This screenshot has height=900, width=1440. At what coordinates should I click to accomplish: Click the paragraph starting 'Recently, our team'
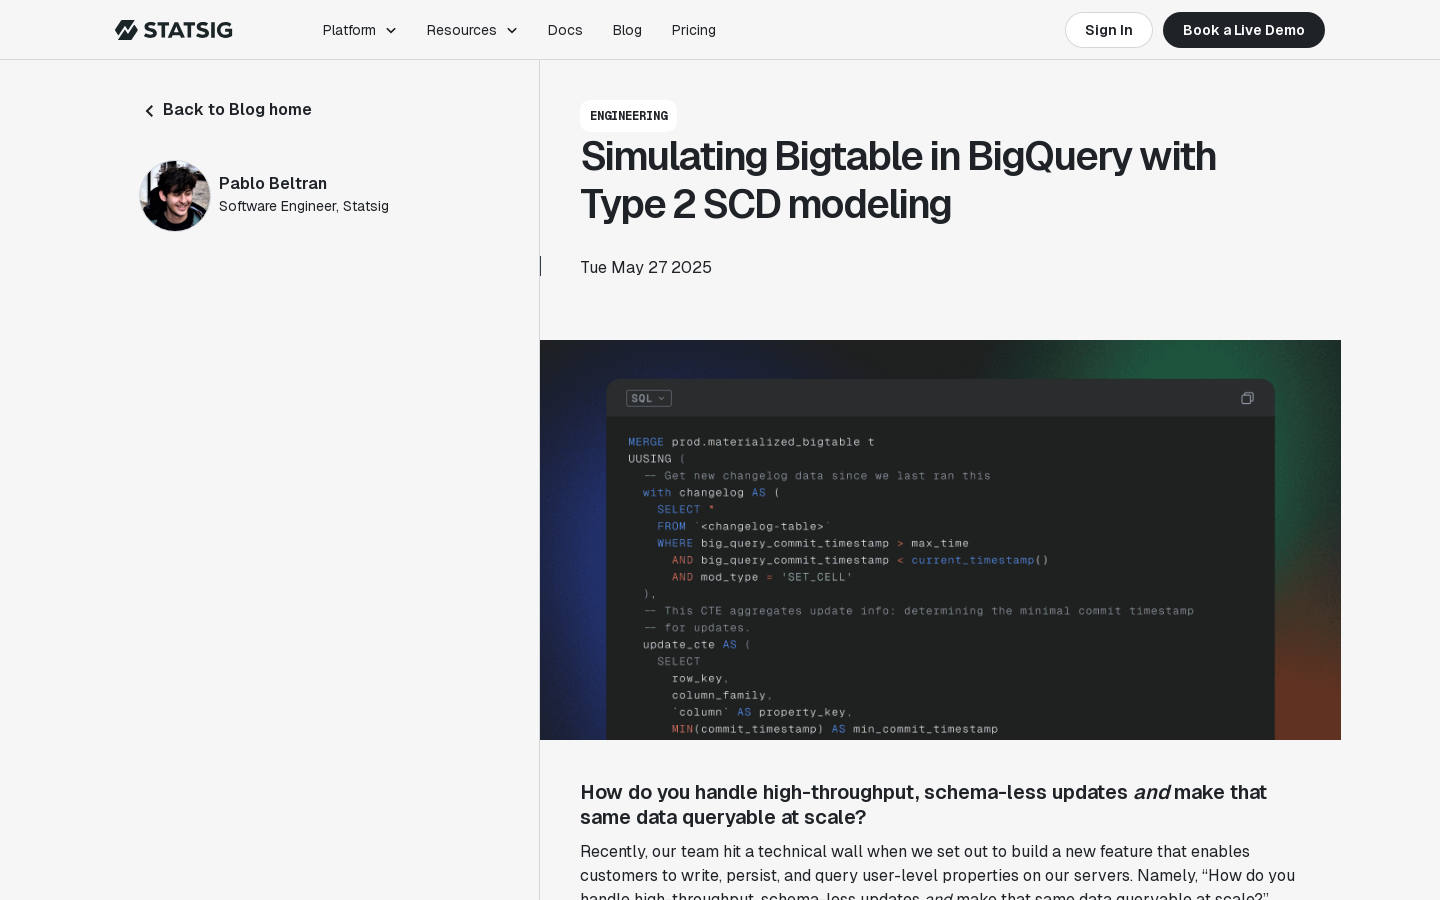940,870
